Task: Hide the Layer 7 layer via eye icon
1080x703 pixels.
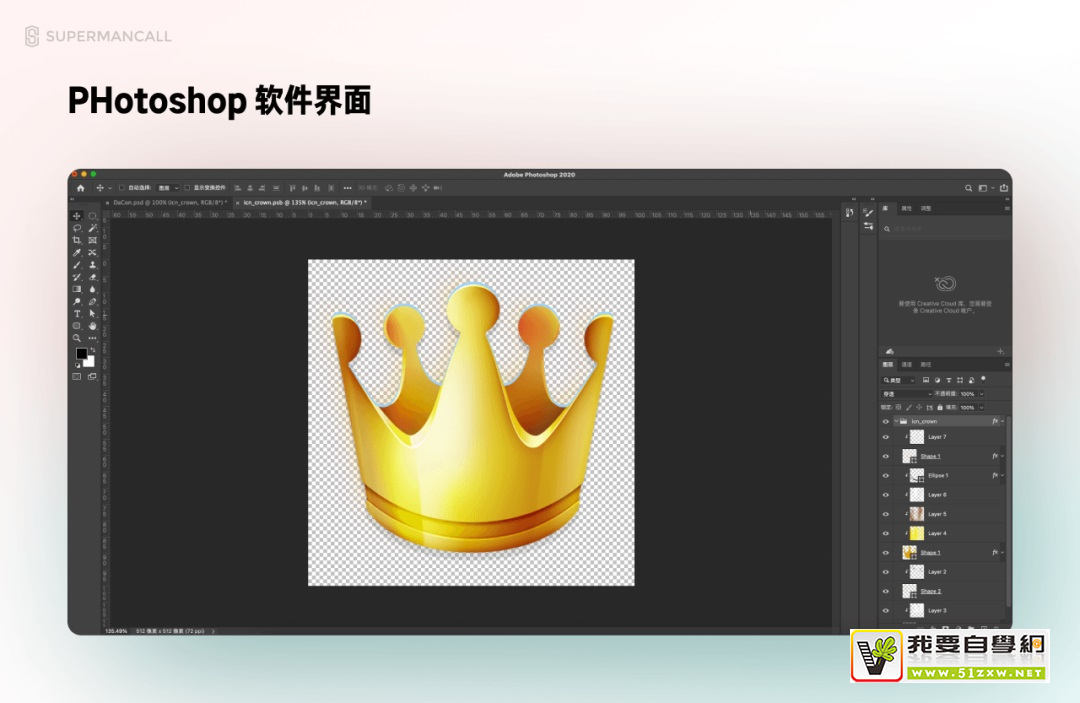Action: 885,437
